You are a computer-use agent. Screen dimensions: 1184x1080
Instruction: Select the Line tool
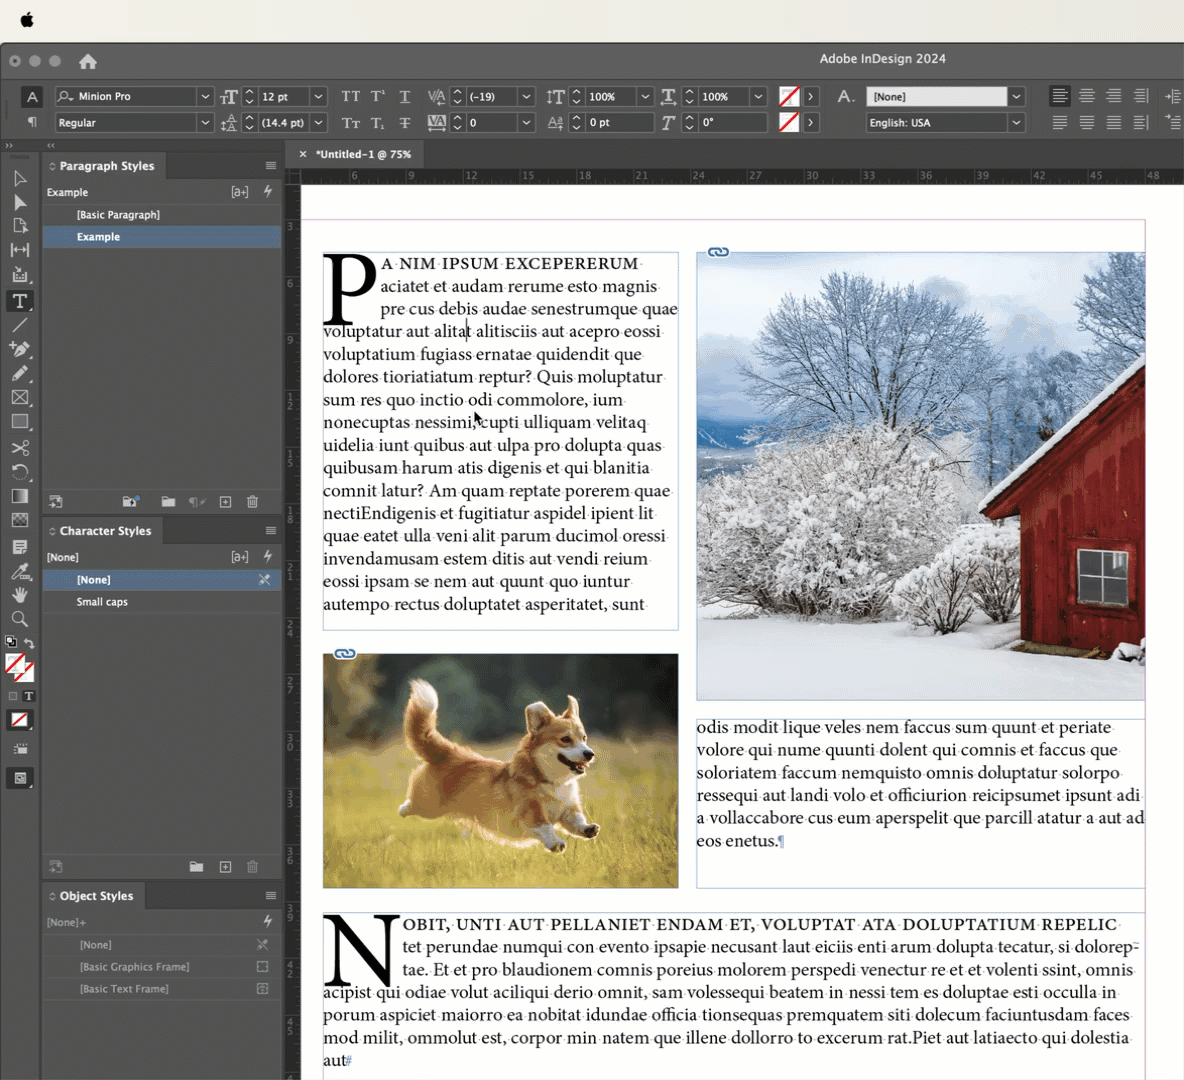[x=20, y=326]
